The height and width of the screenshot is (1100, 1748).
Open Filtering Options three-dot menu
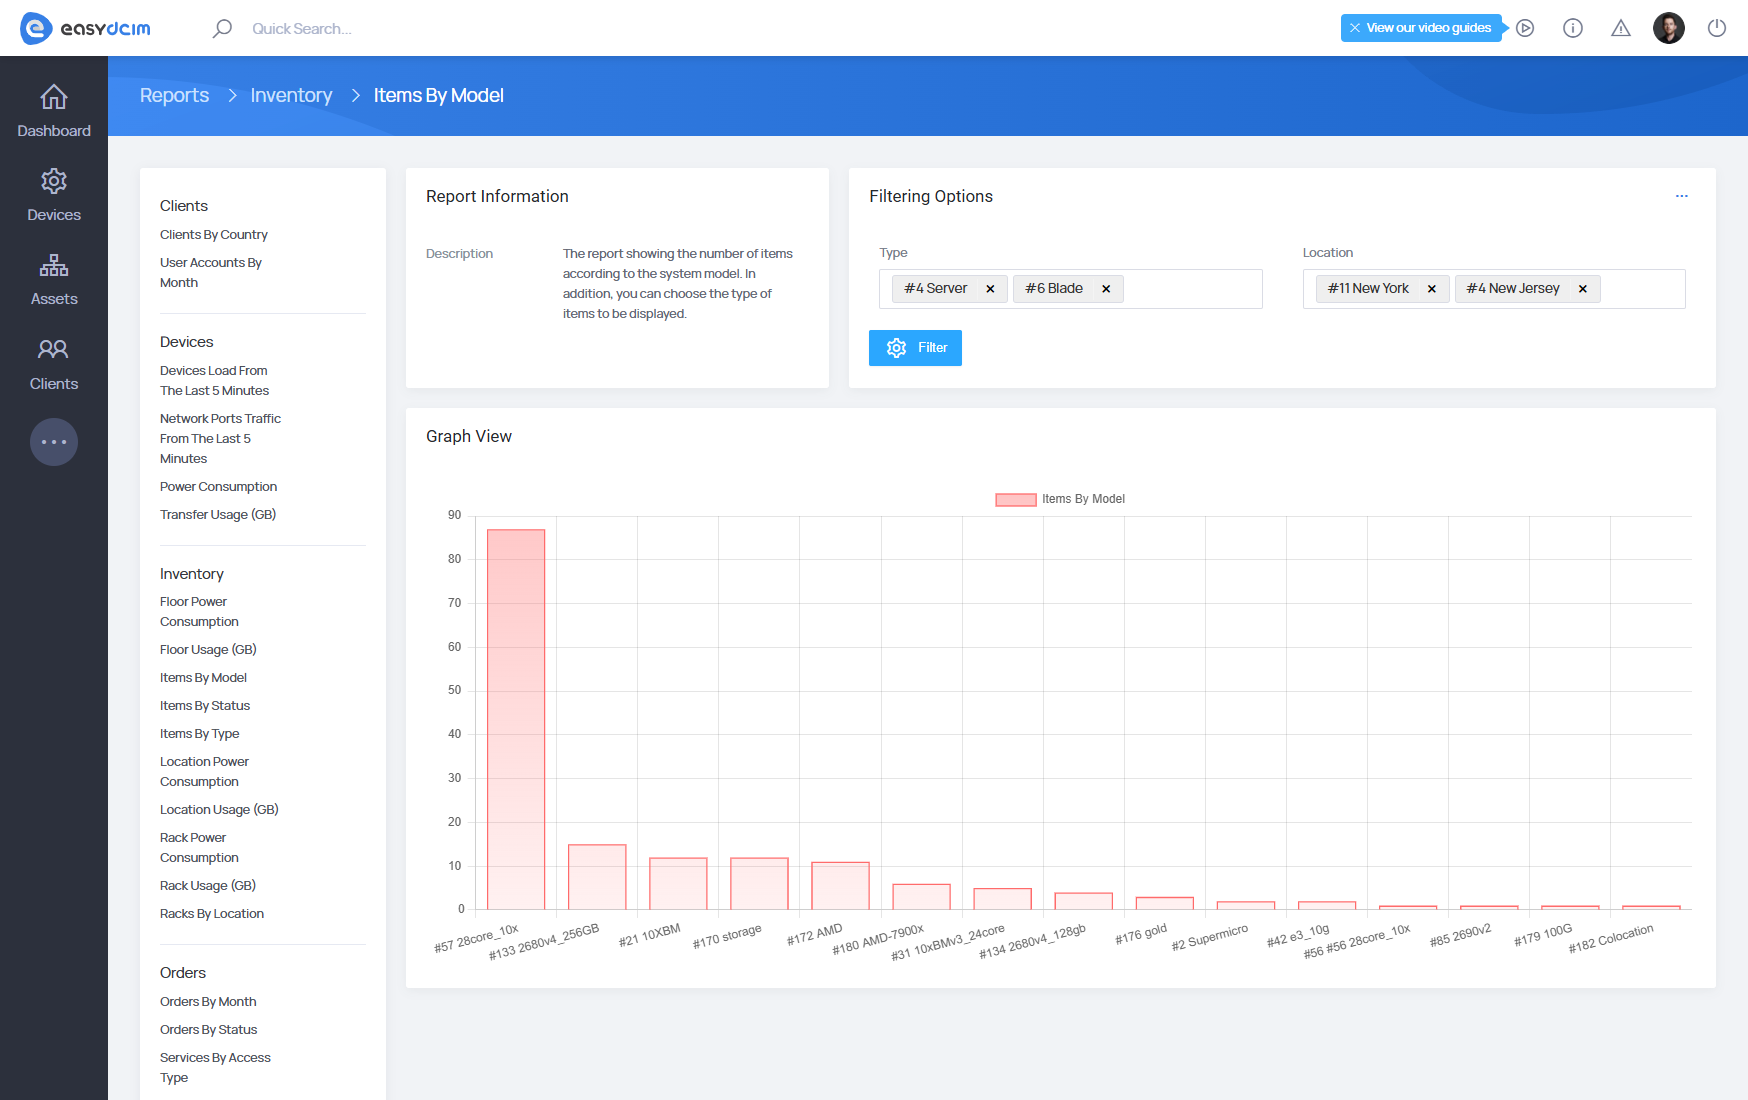click(1682, 196)
